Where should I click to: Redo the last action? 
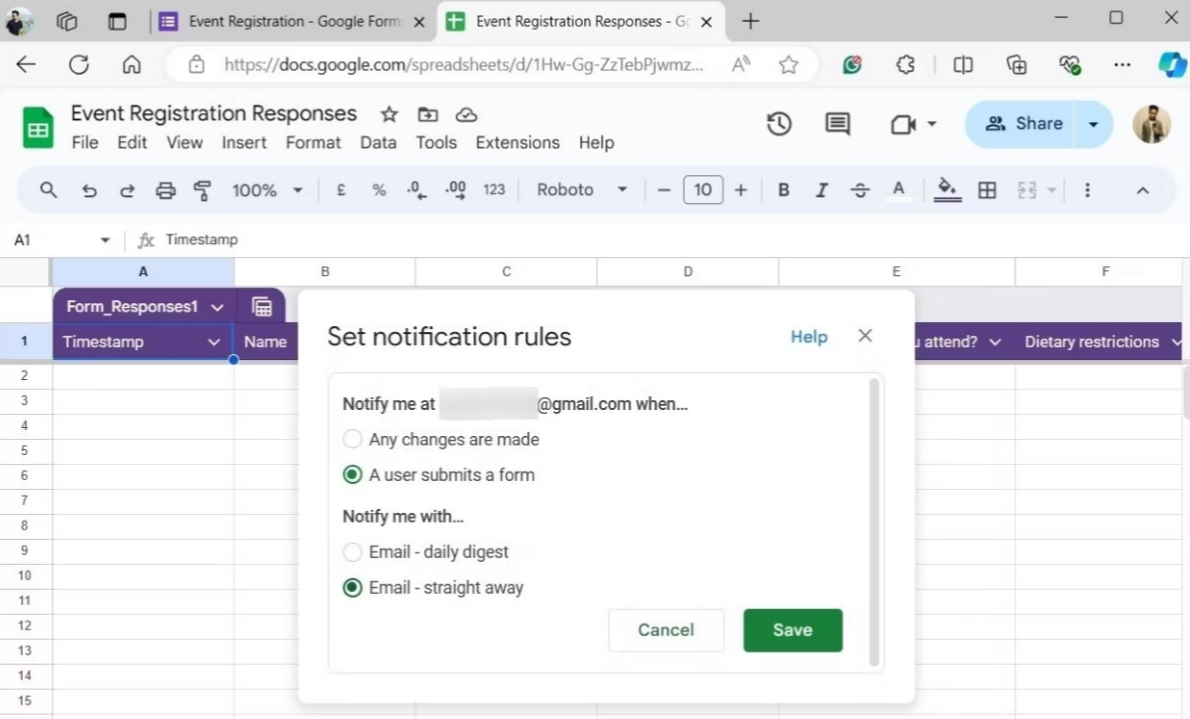pos(127,190)
